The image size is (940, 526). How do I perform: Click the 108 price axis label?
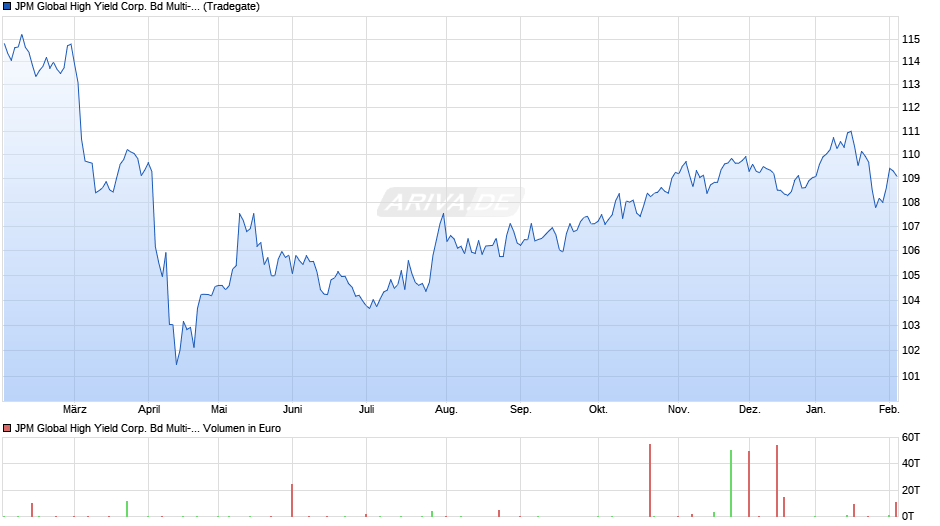click(911, 203)
